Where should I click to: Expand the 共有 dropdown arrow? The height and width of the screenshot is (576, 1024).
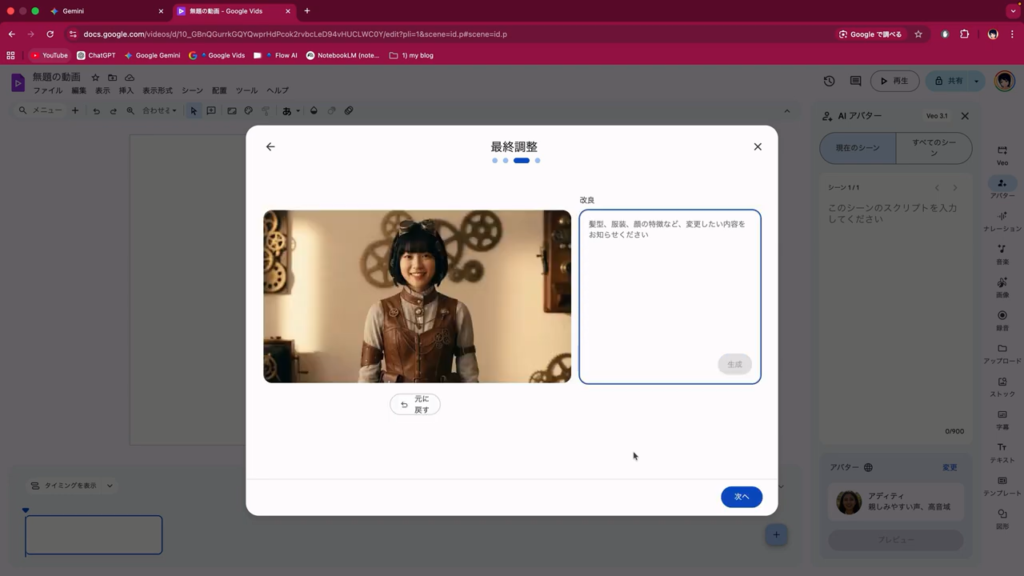(x=977, y=81)
